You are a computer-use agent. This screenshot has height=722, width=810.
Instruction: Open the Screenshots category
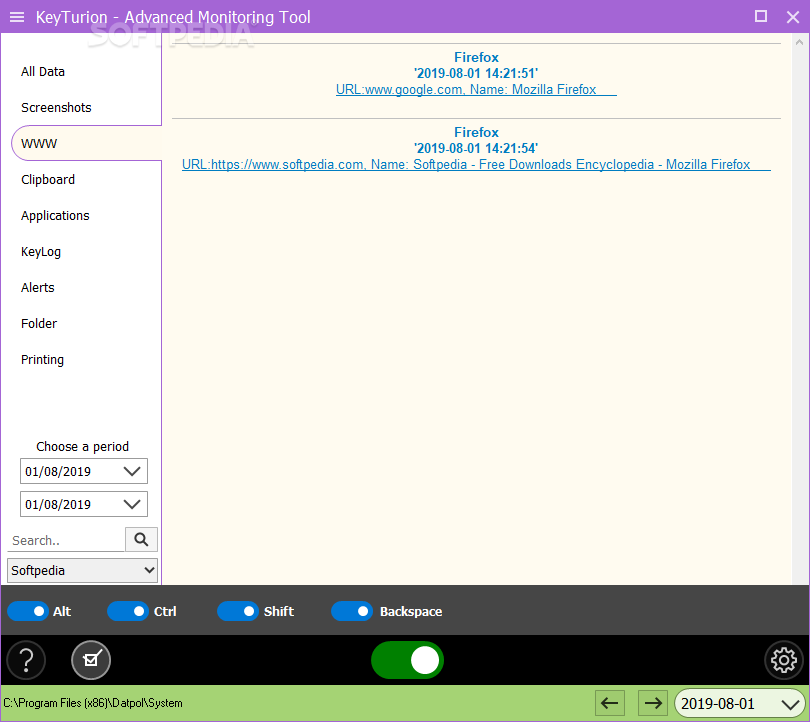coord(56,107)
